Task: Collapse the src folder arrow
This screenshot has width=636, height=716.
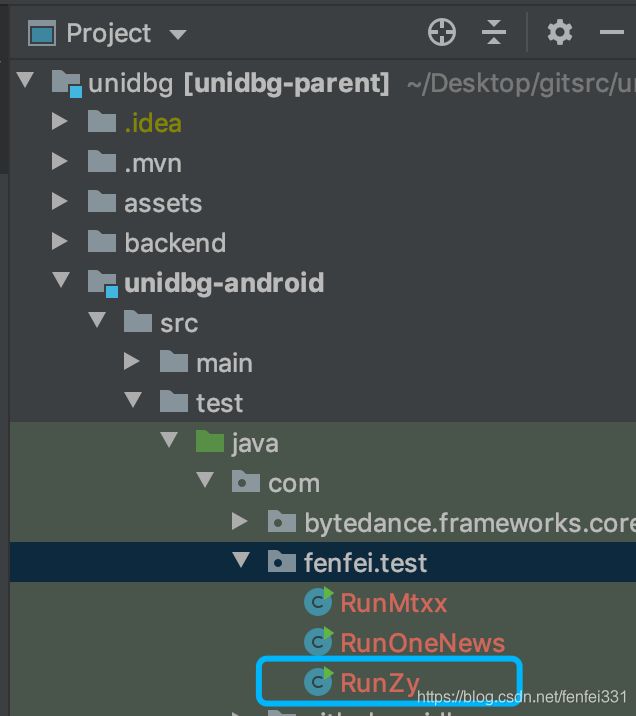Action: point(97,320)
